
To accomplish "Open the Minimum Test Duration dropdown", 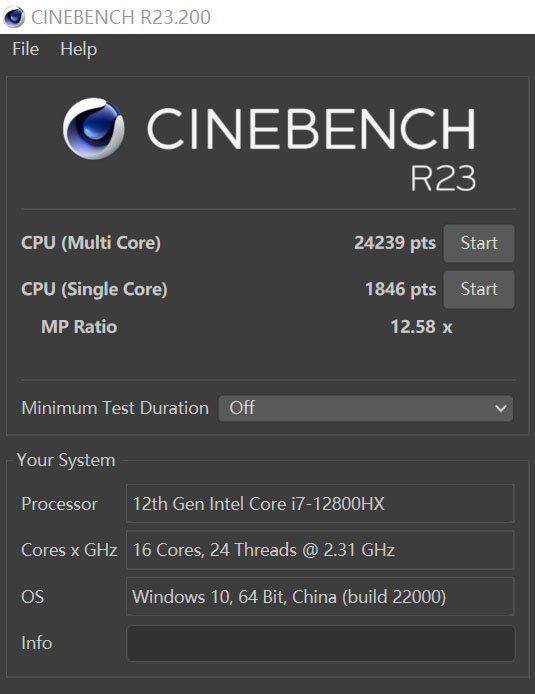I will (366, 408).
